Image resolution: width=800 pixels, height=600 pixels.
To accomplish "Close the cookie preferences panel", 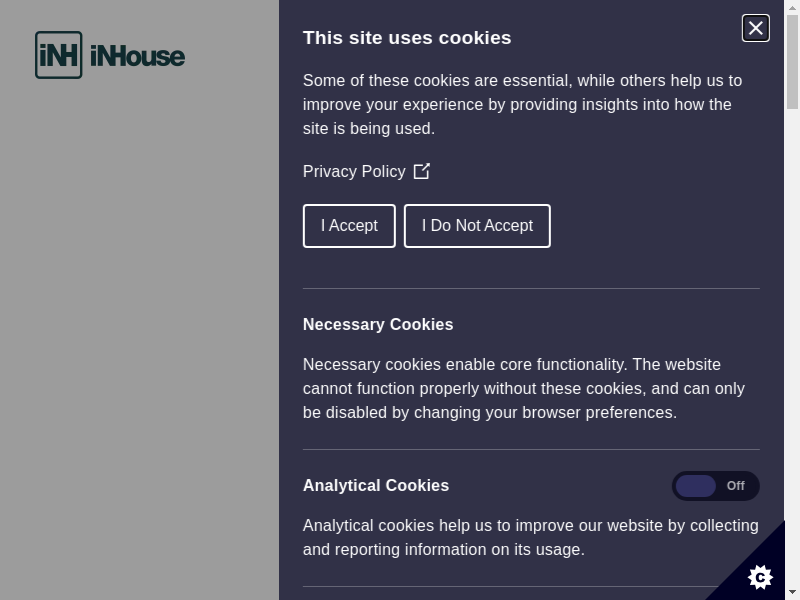I will [755, 28].
